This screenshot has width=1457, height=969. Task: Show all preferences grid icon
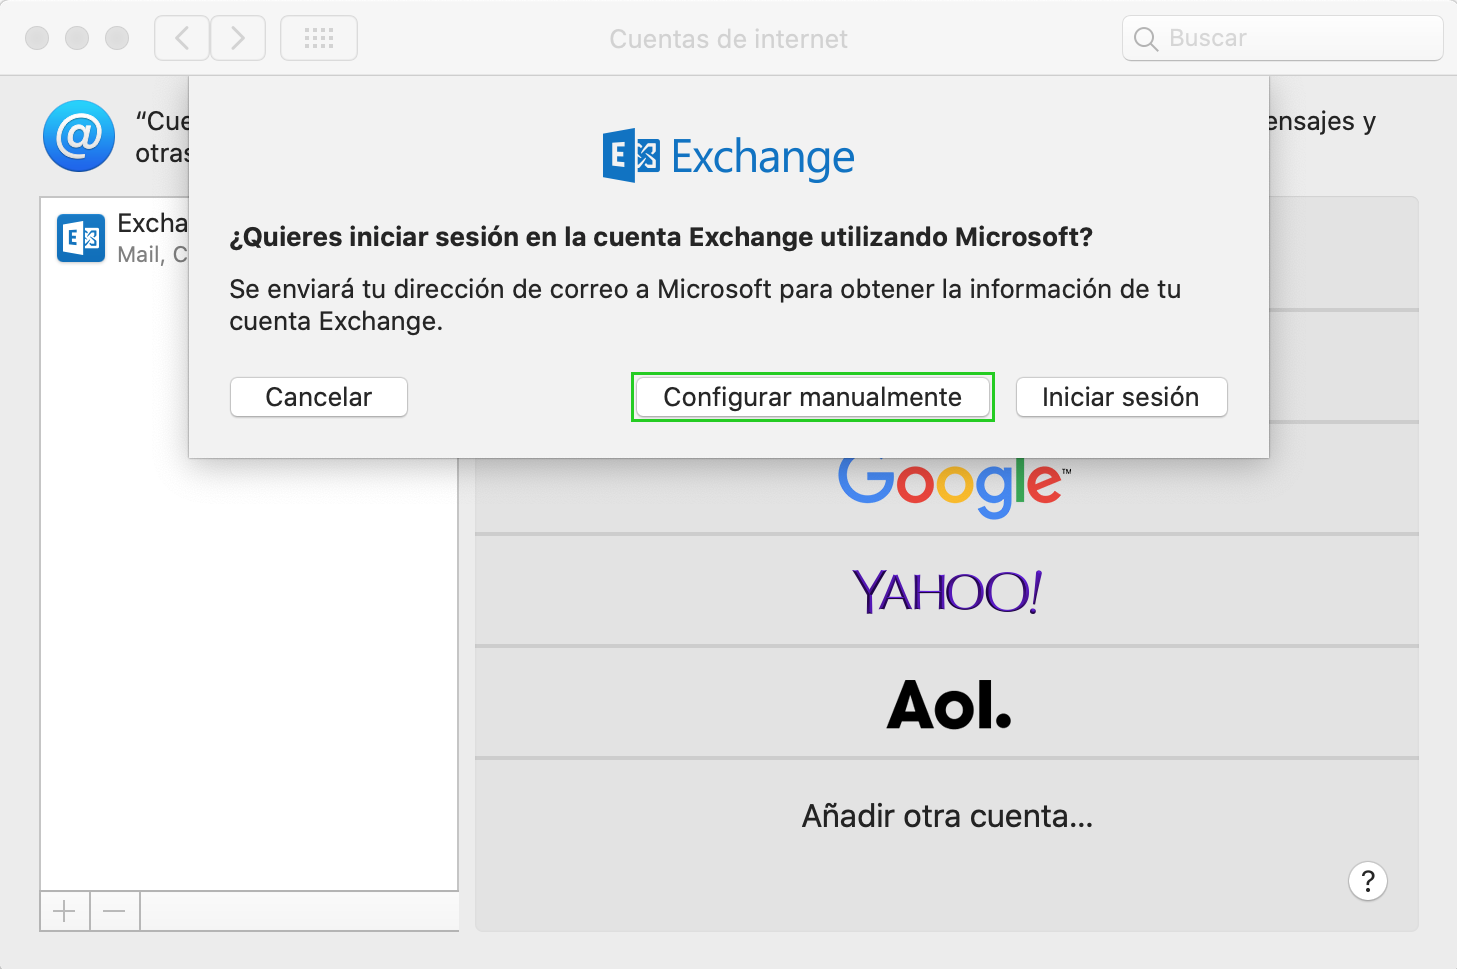[x=319, y=38]
